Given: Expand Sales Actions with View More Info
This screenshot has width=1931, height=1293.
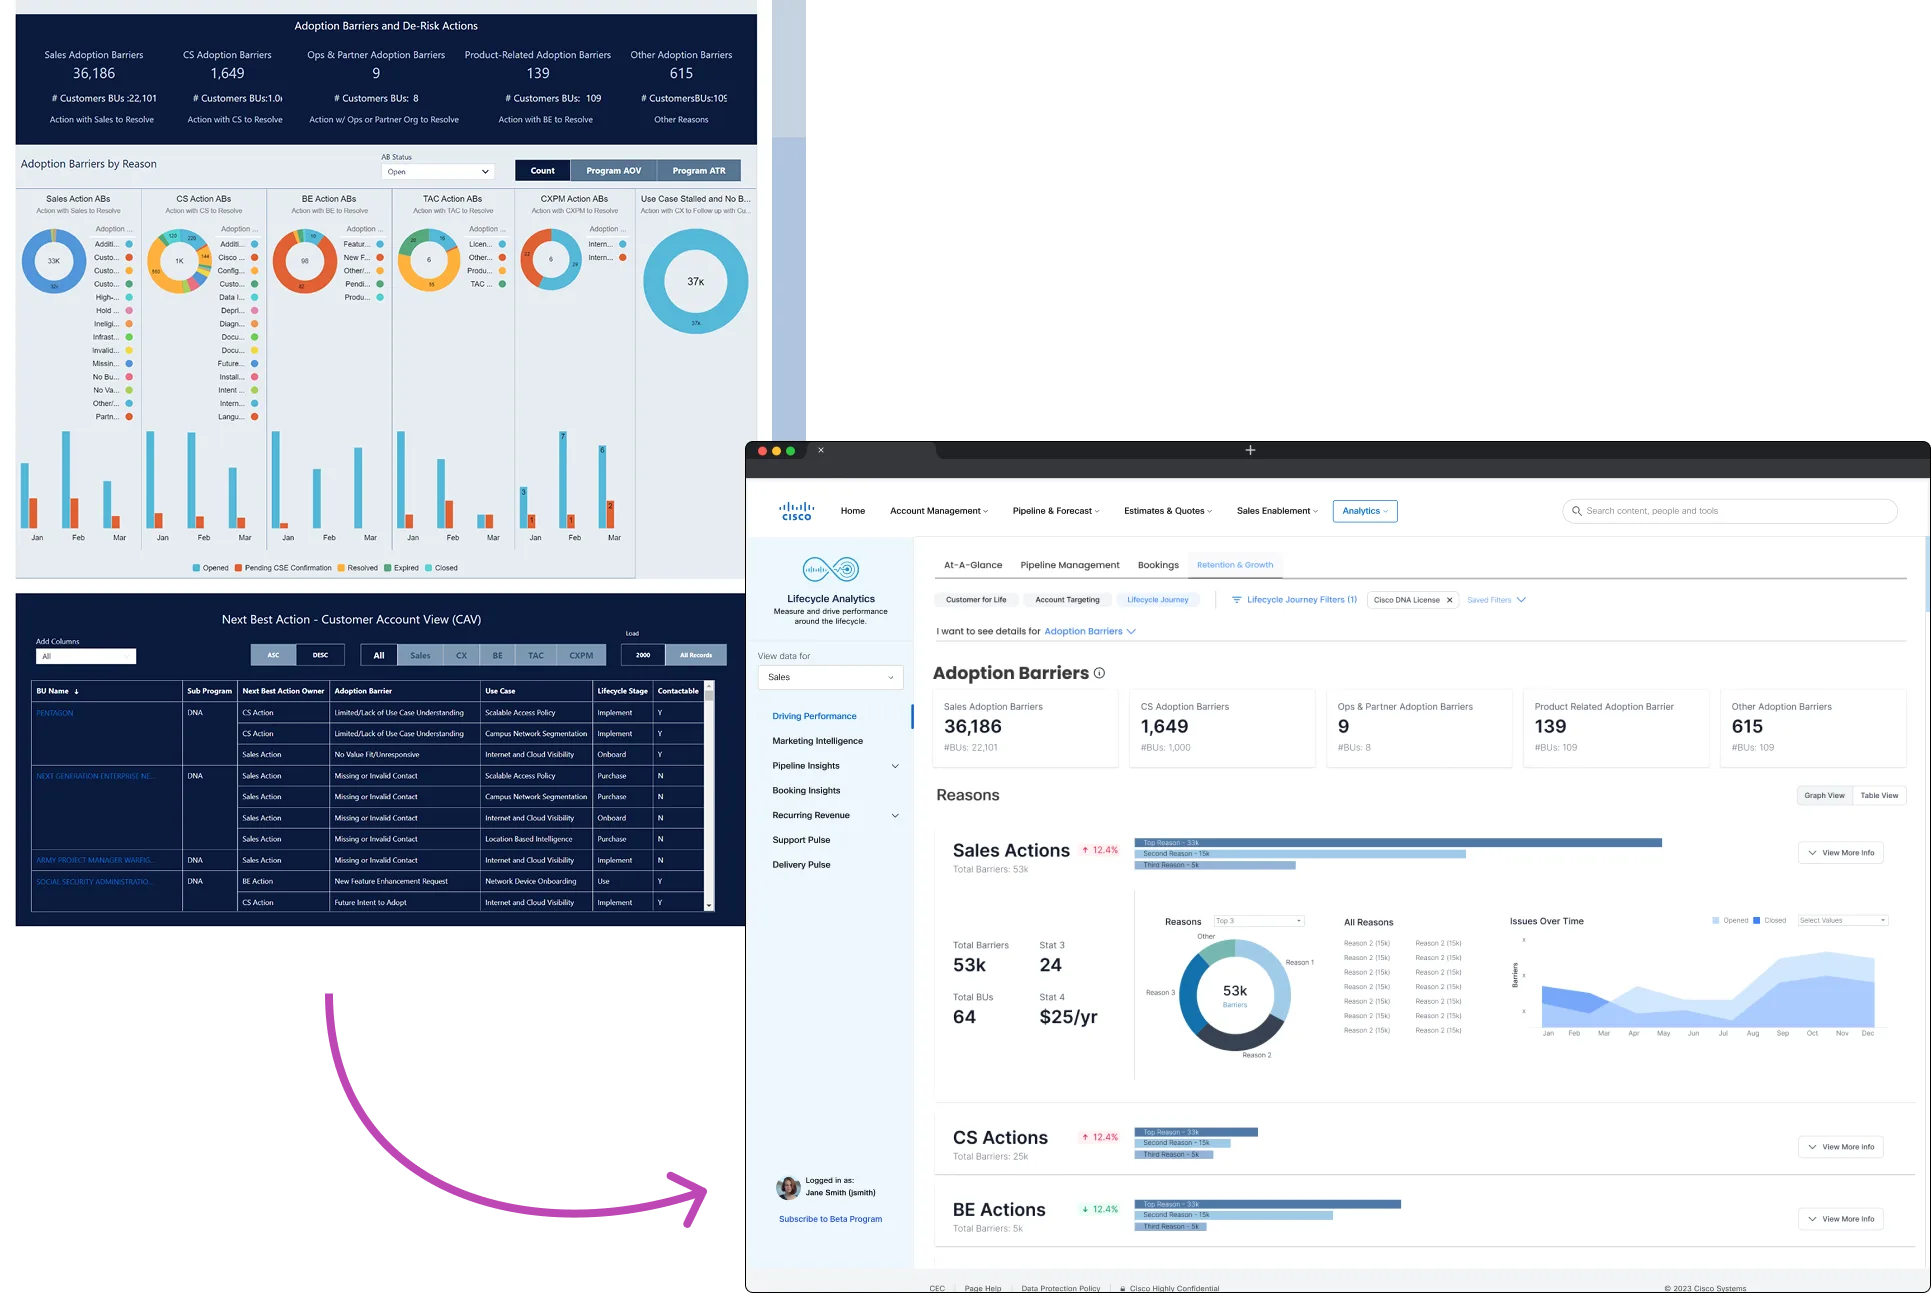Looking at the screenshot, I should (x=1841, y=853).
